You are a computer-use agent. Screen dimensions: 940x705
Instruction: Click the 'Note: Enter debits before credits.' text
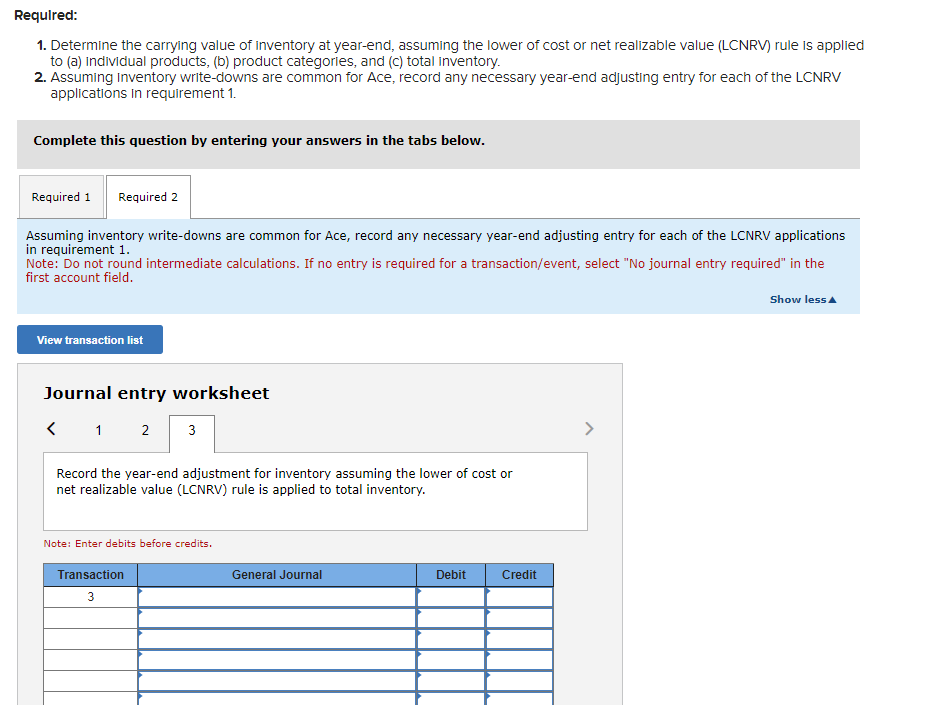click(128, 544)
